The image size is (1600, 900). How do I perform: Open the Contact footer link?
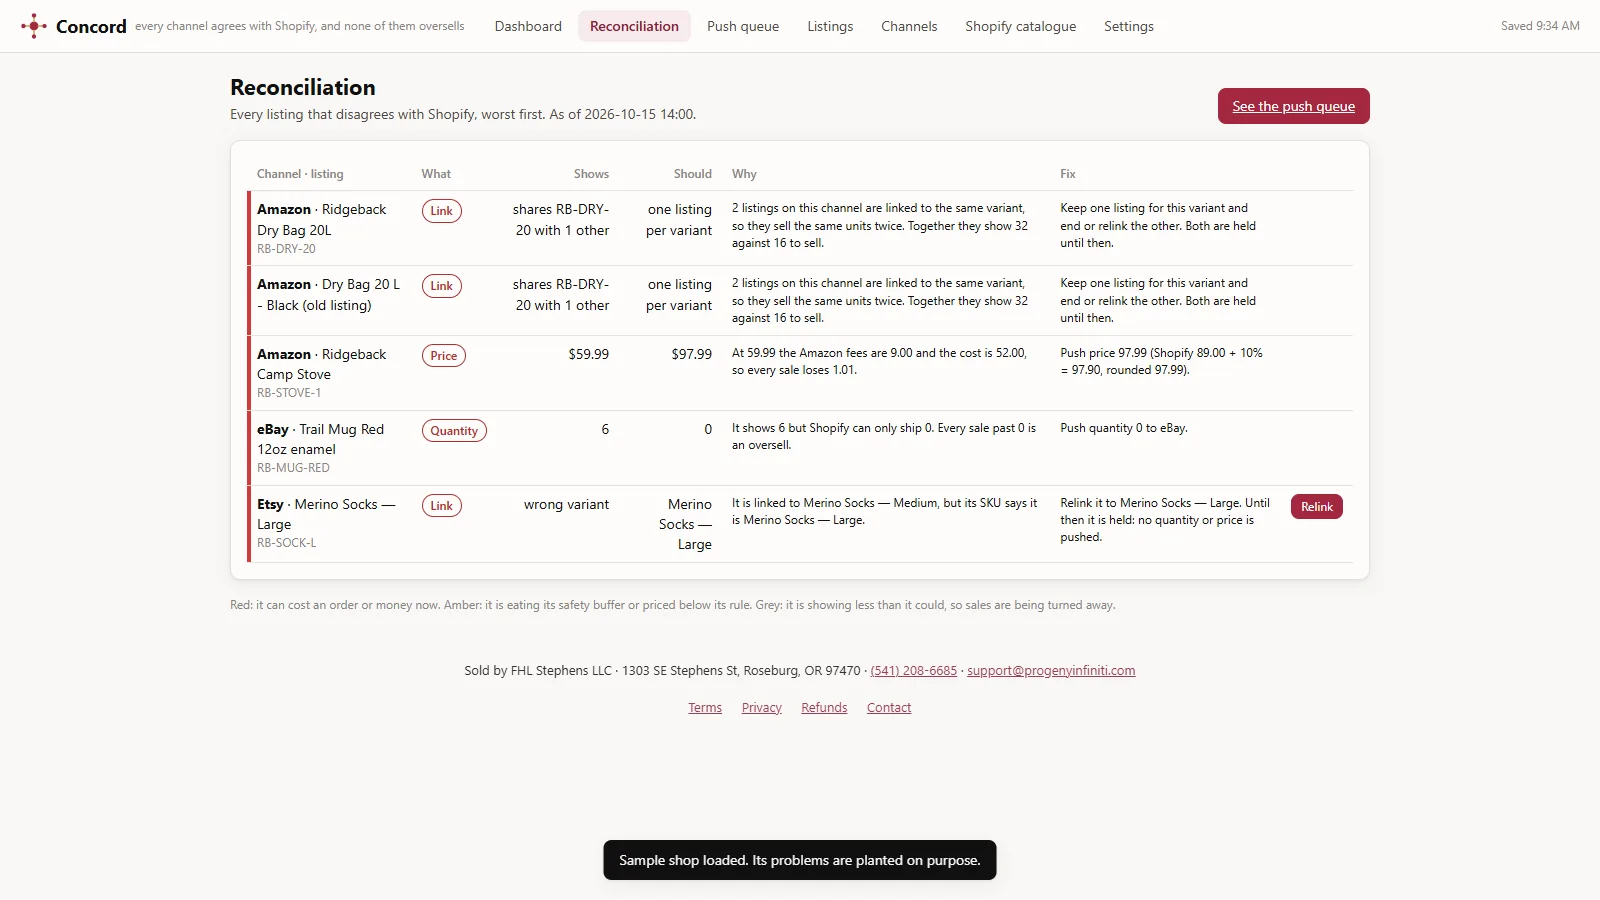889,708
